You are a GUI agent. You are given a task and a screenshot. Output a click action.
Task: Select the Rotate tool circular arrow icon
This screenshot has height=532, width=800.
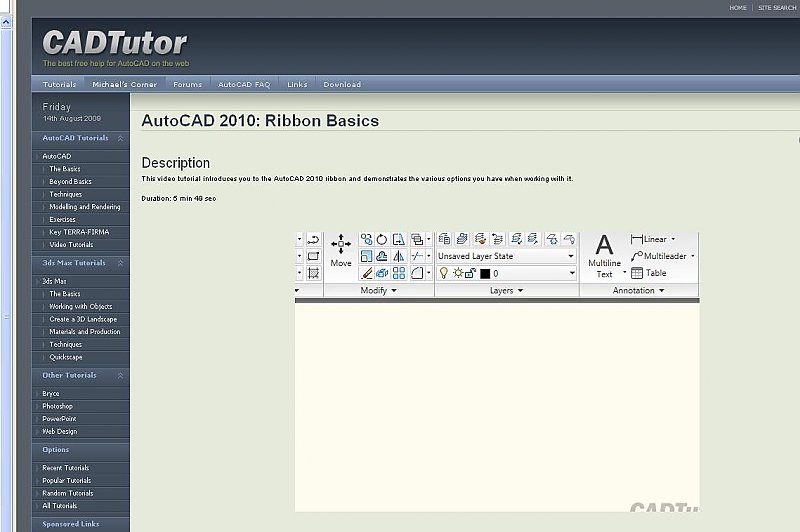[x=382, y=239]
